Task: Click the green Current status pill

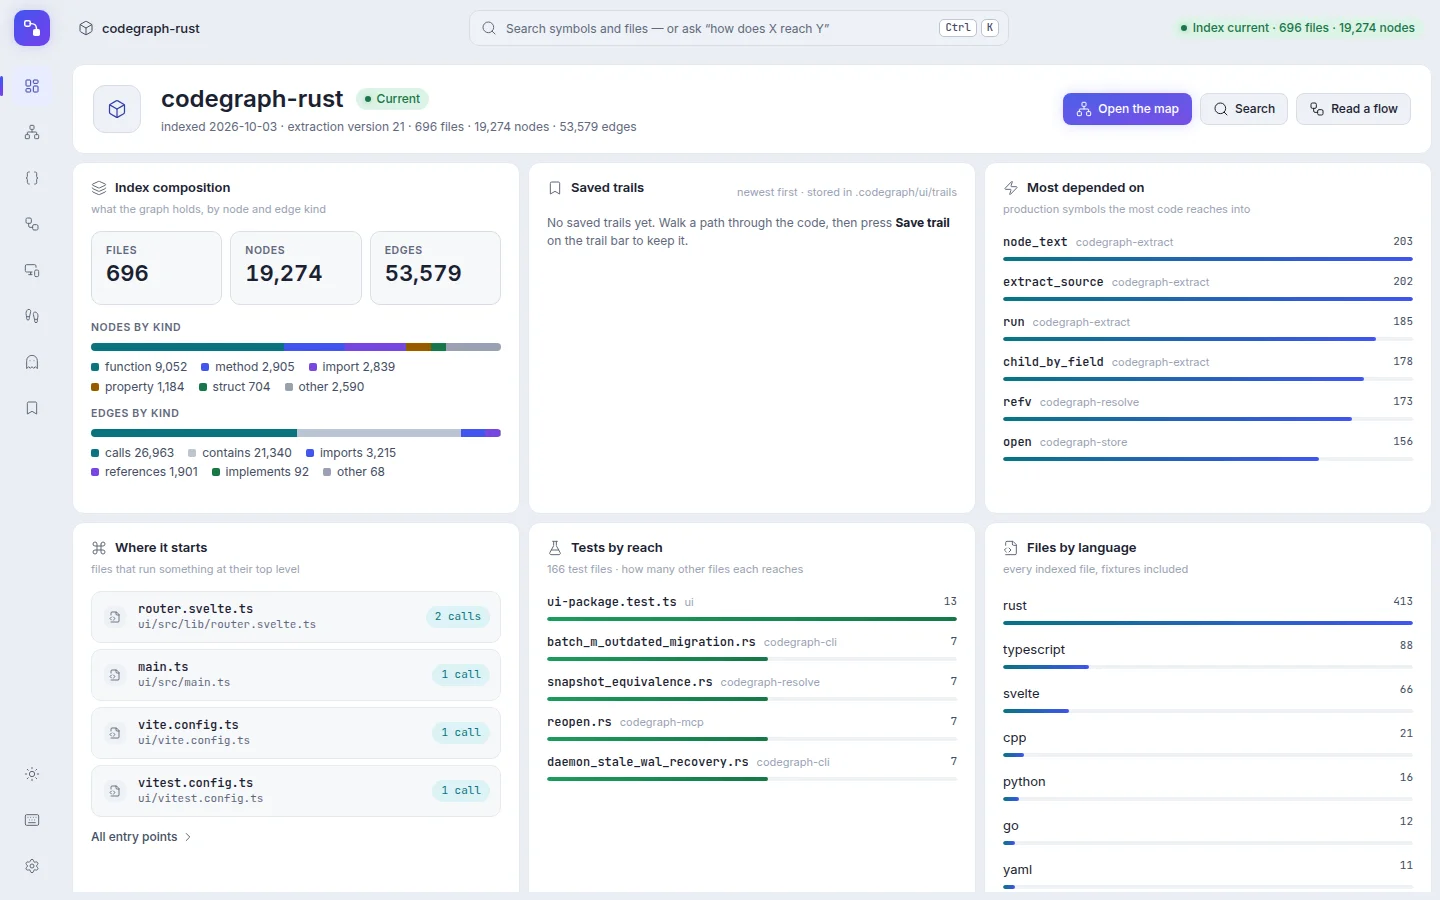Action: tap(392, 99)
